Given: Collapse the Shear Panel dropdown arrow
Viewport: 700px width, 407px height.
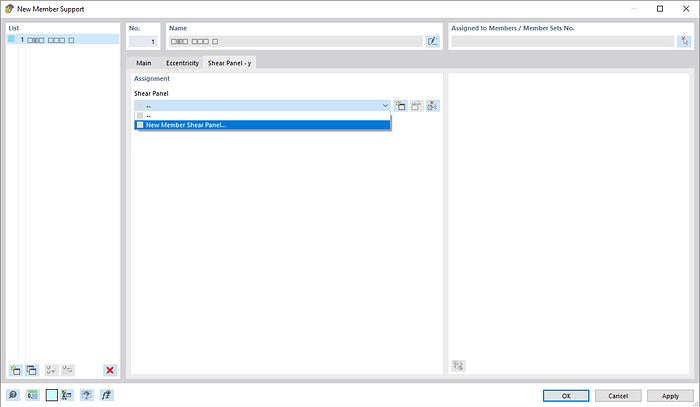Looking at the screenshot, I should pos(385,105).
